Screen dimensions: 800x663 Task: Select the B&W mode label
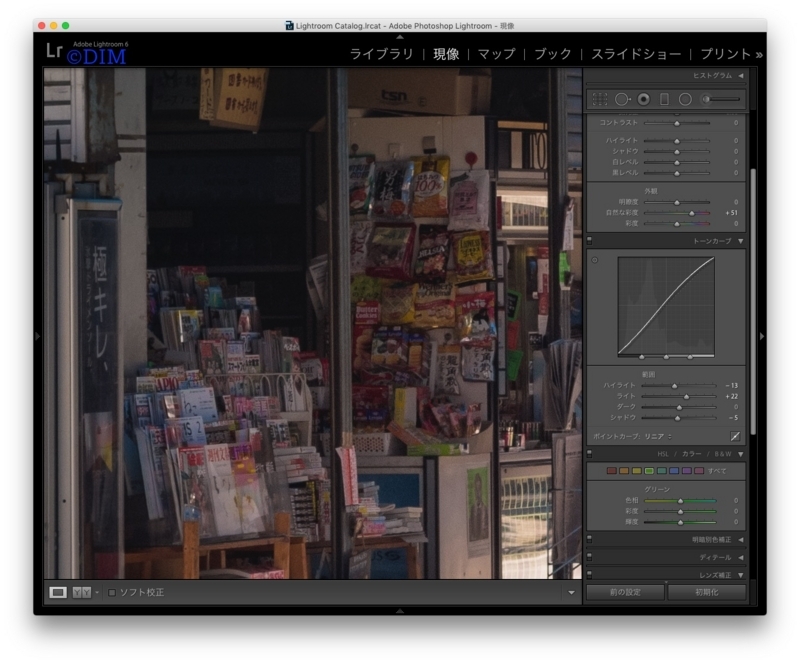(x=722, y=454)
